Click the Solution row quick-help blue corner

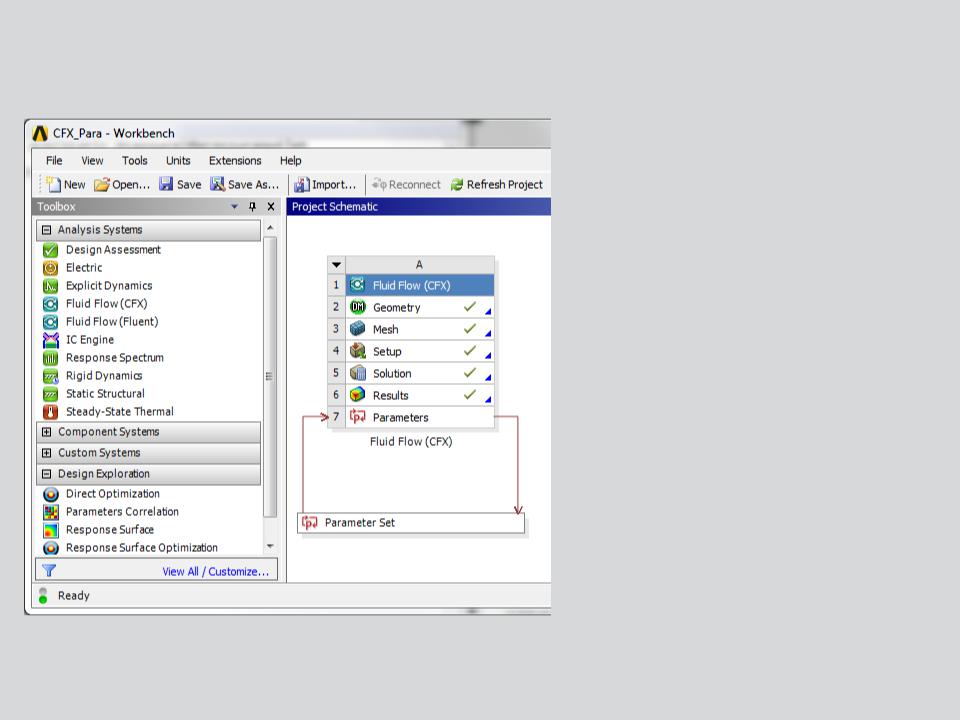tap(488, 378)
